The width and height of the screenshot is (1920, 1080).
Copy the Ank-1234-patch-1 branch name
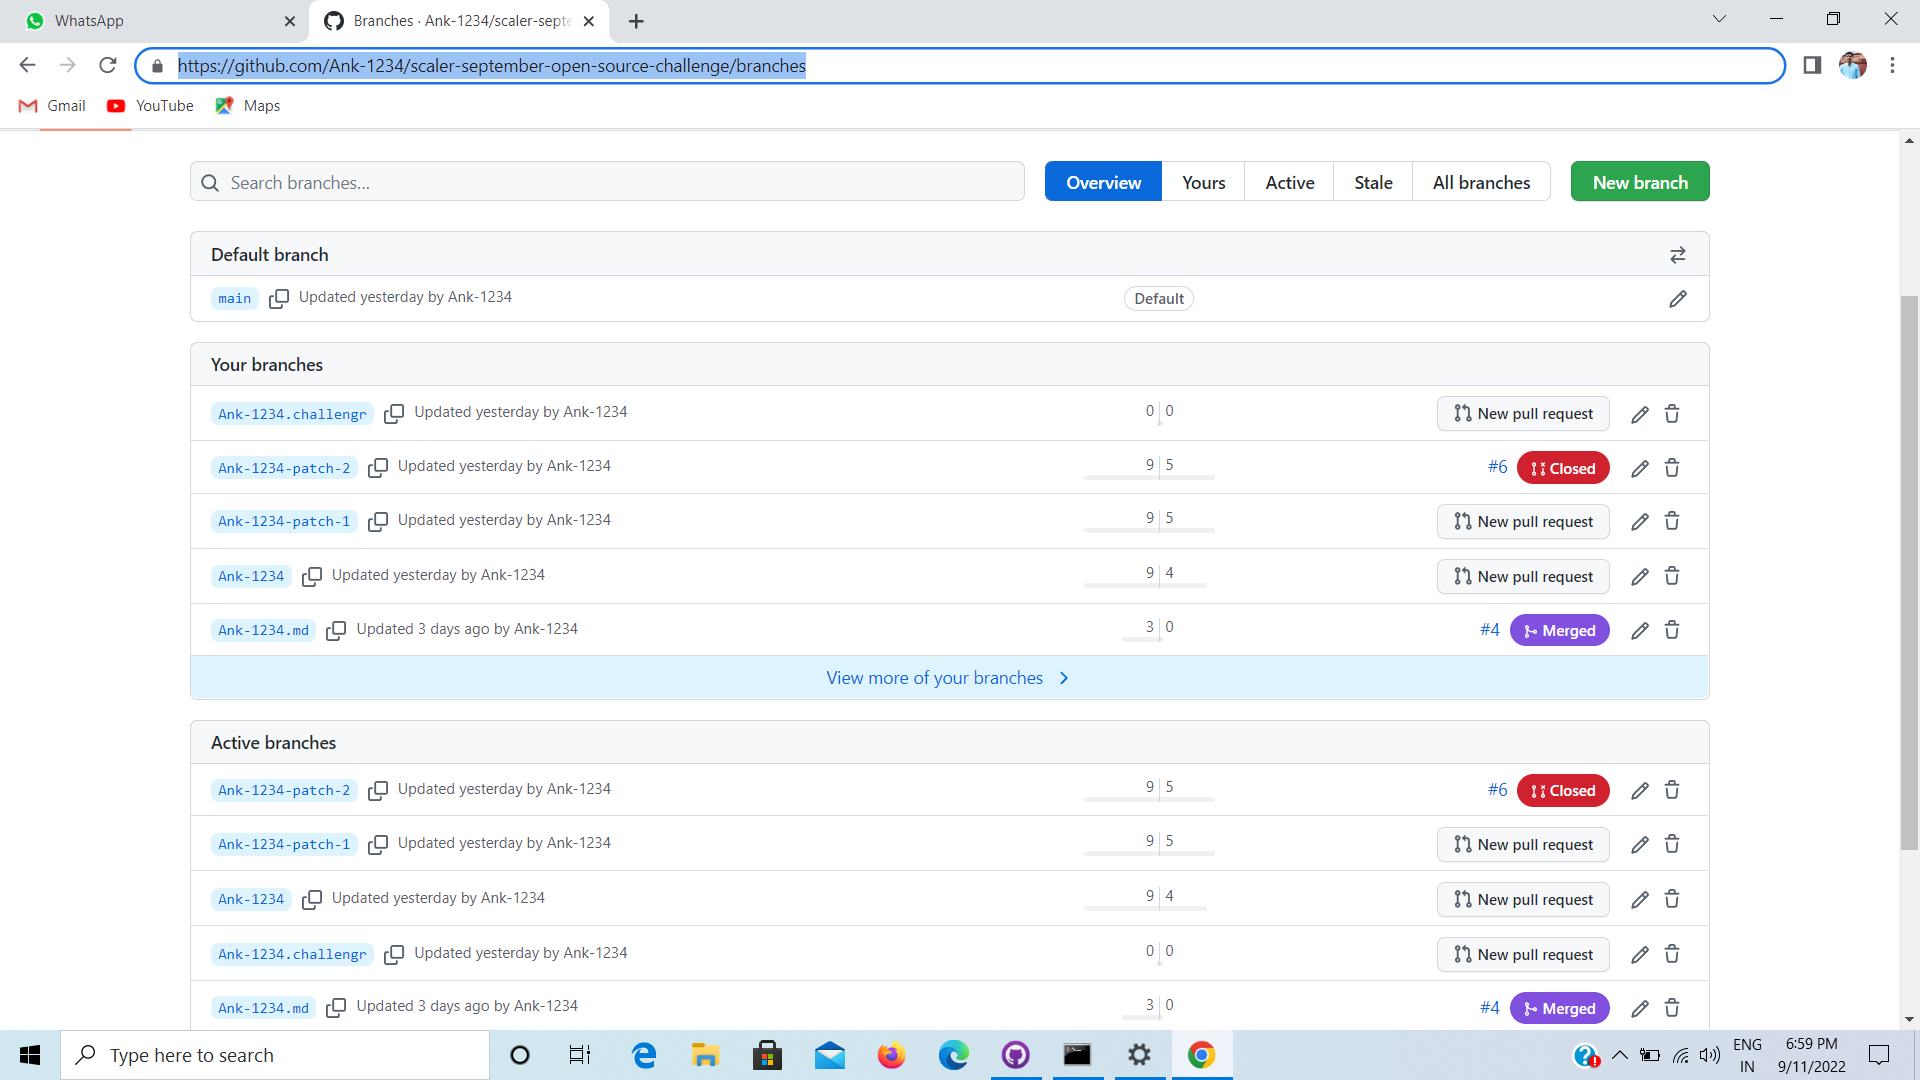(x=378, y=521)
